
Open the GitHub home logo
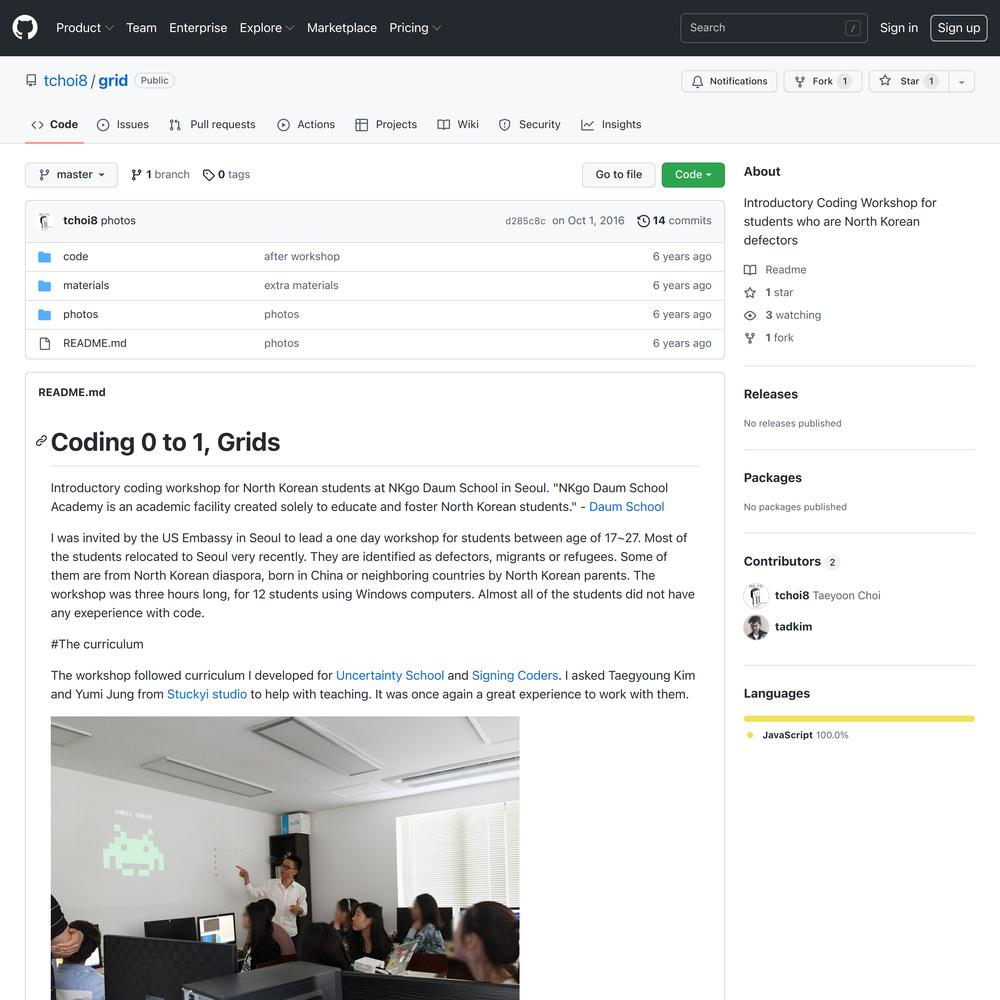tap(25, 27)
